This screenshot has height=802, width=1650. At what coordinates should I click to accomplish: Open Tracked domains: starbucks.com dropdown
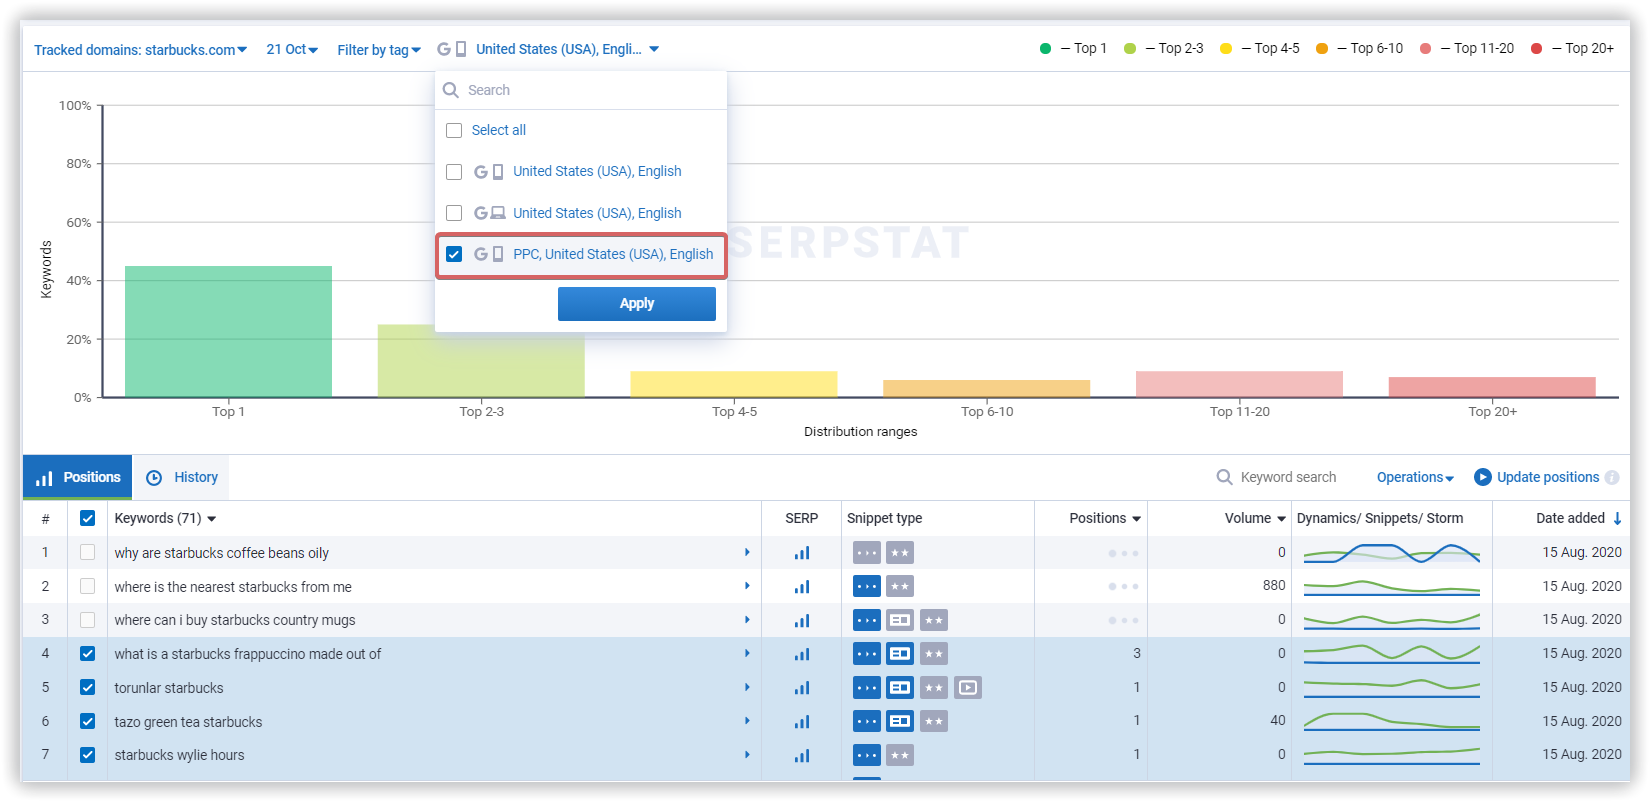140,49
